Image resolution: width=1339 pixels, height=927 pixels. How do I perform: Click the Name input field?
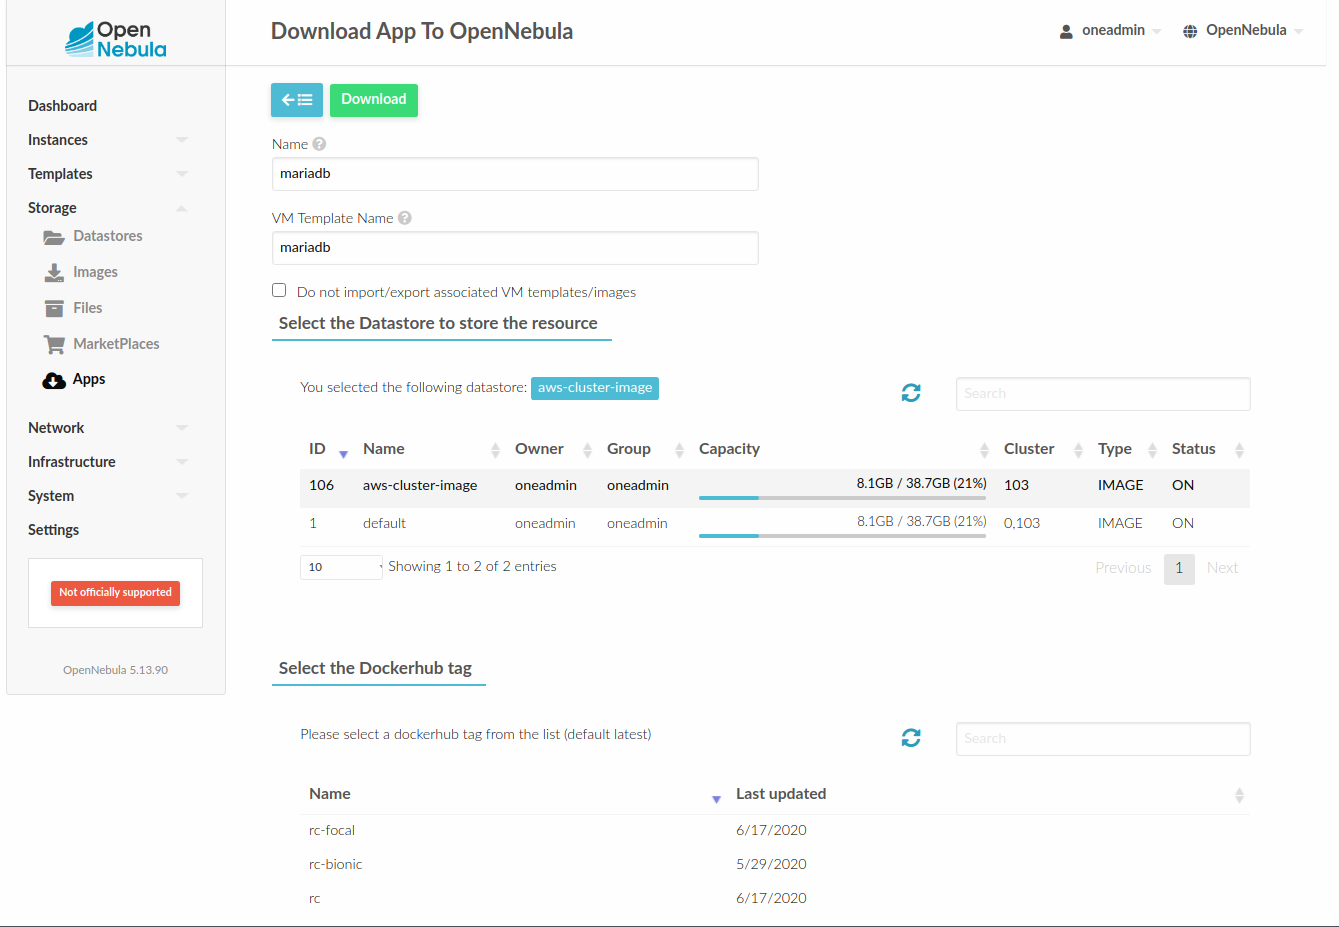515,174
